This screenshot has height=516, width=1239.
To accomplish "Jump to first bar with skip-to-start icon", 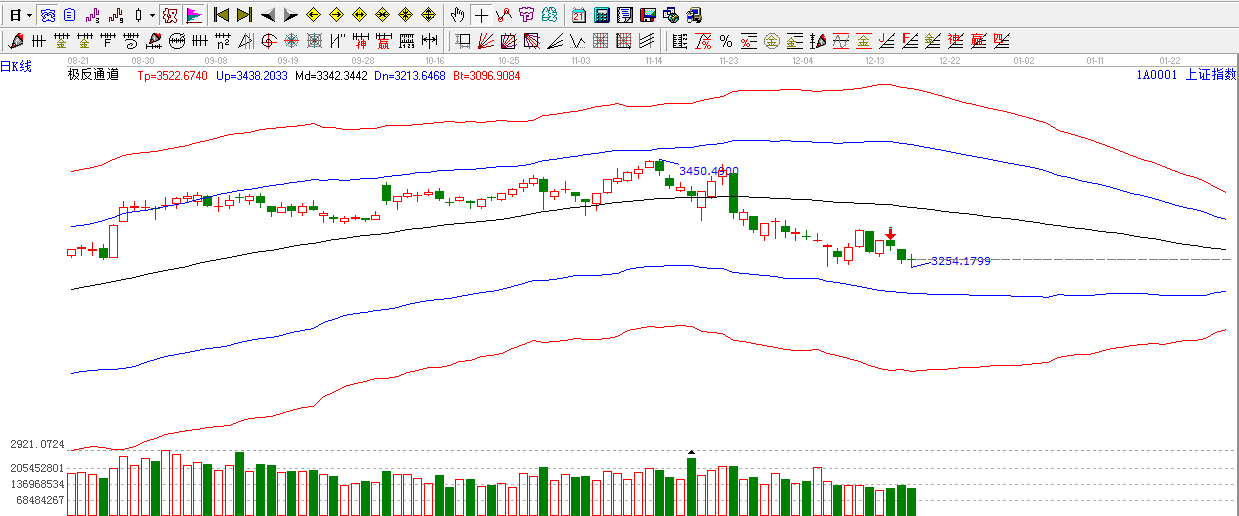I will tap(222, 15).
